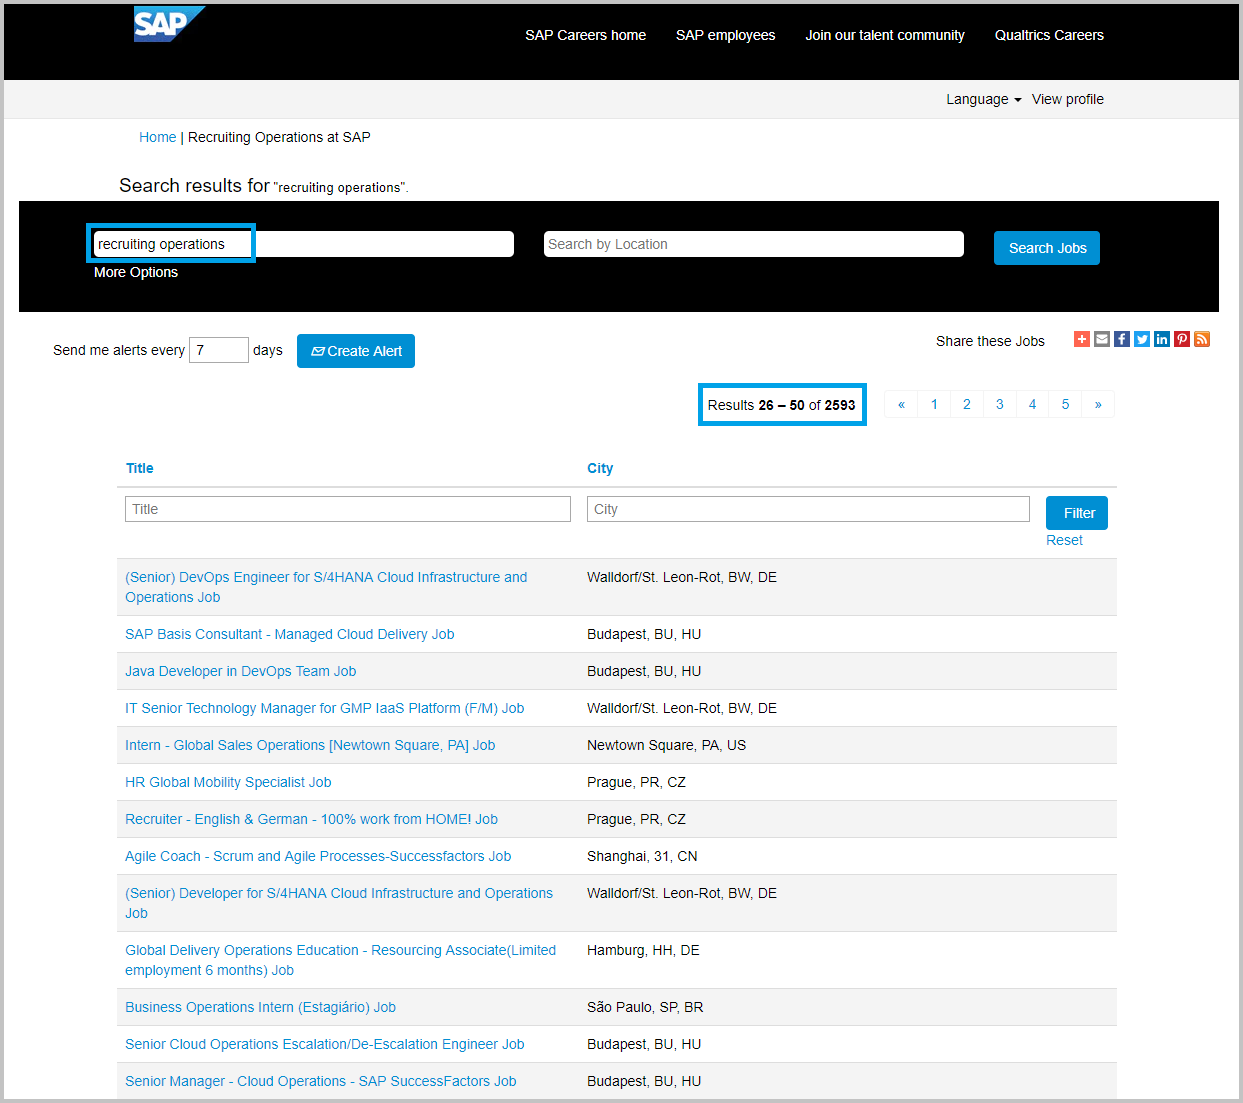Click the city 'São Paulo, SP, BR'
1243x1103 pixels.
coord(645,1007)
